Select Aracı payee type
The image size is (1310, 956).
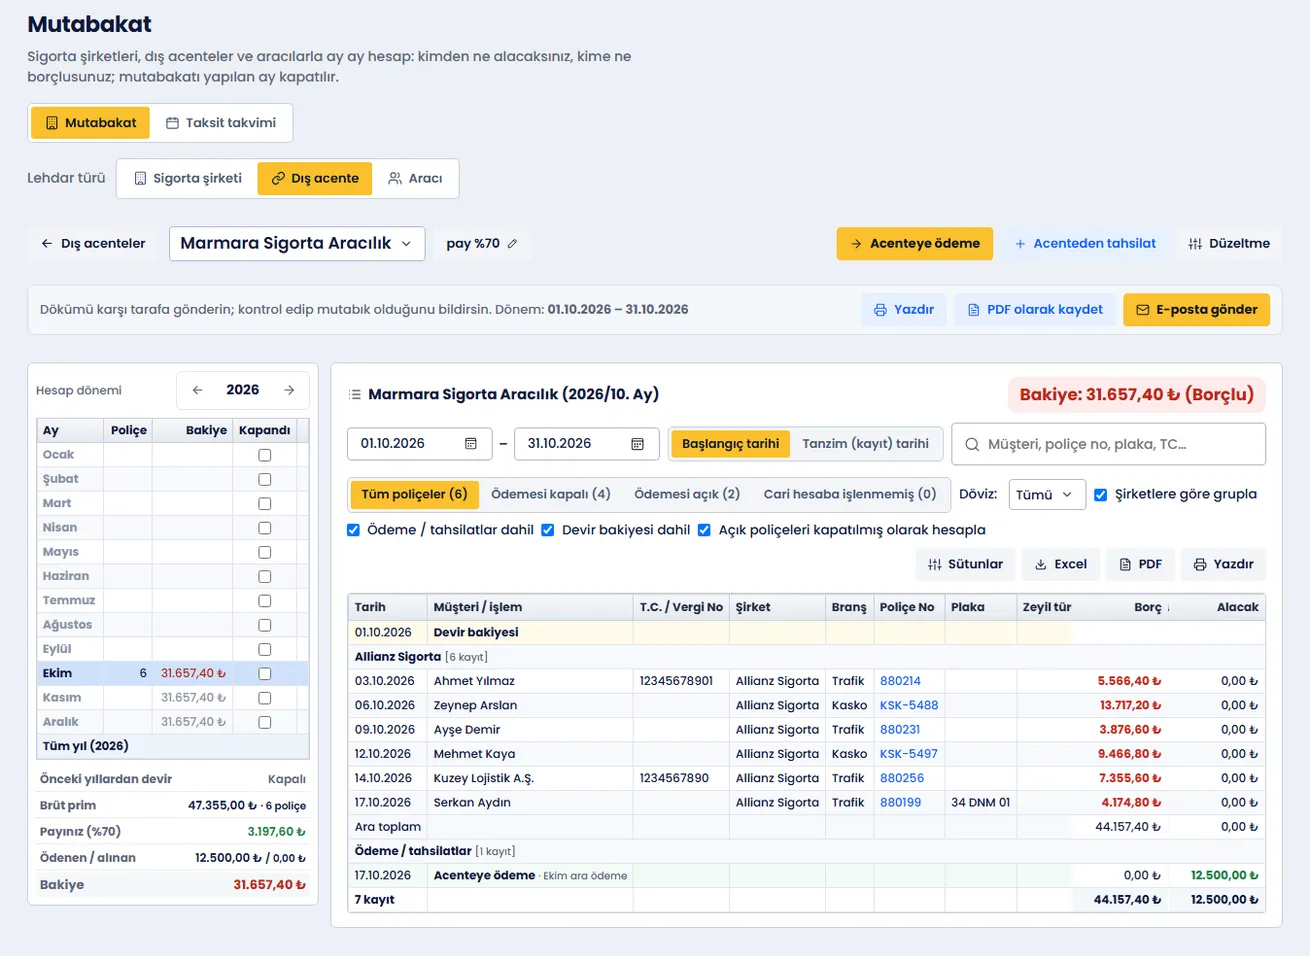coord(415,179)
